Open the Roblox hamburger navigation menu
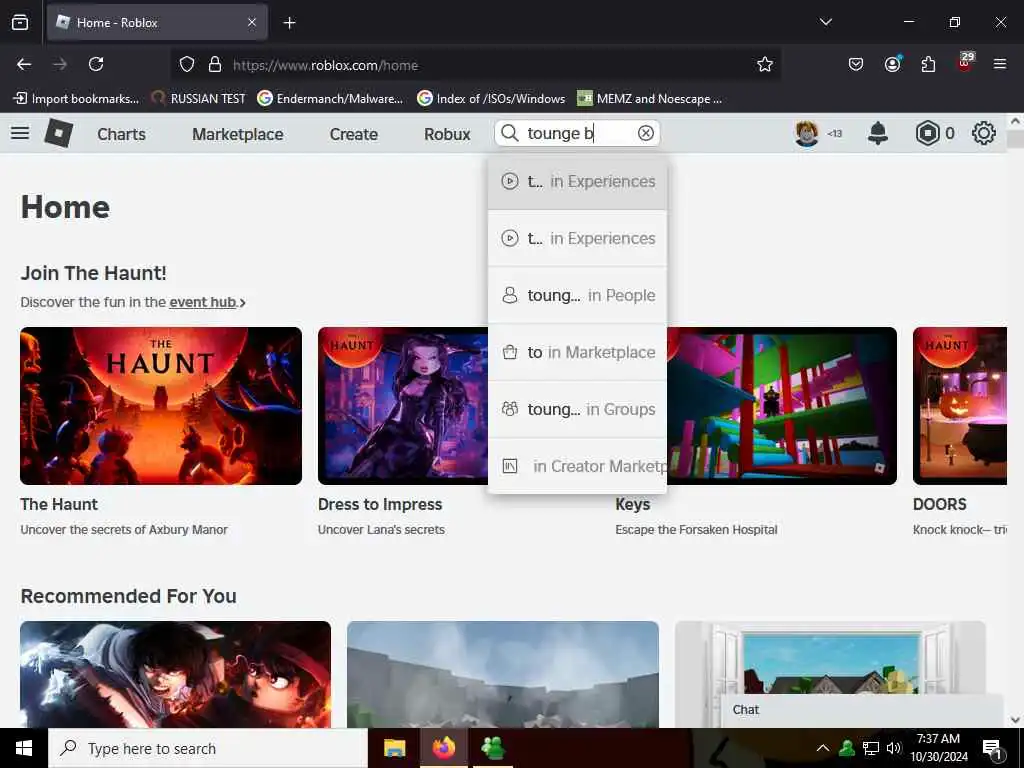The height and width of the screenshot is (768, 1024). click(x=20, y=133)
